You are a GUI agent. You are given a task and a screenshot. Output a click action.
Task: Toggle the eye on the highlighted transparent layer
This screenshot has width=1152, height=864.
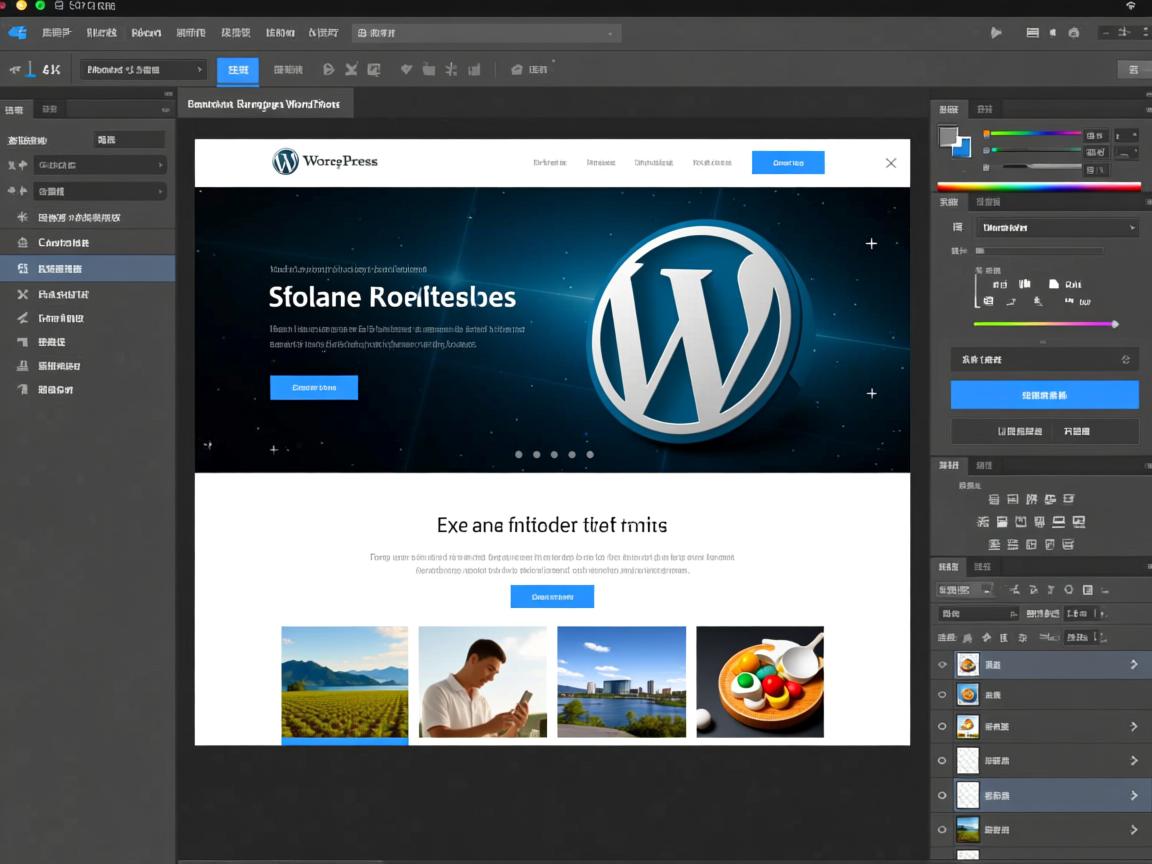point(941,795)
